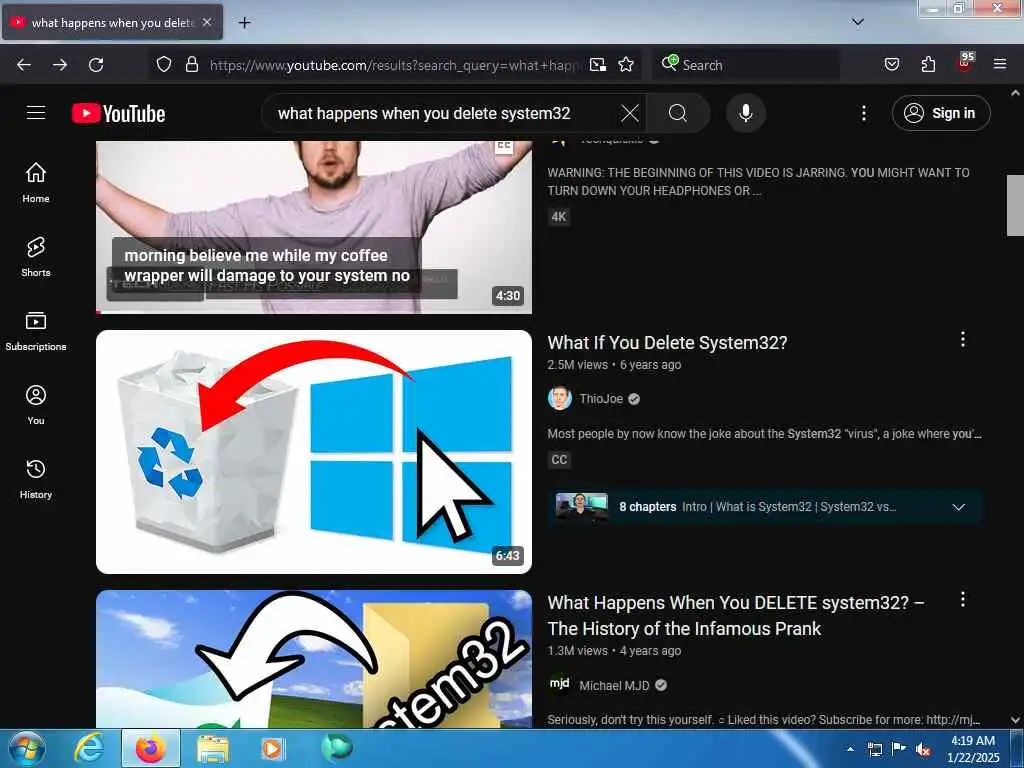Open the network tray icon

(874, 749)
